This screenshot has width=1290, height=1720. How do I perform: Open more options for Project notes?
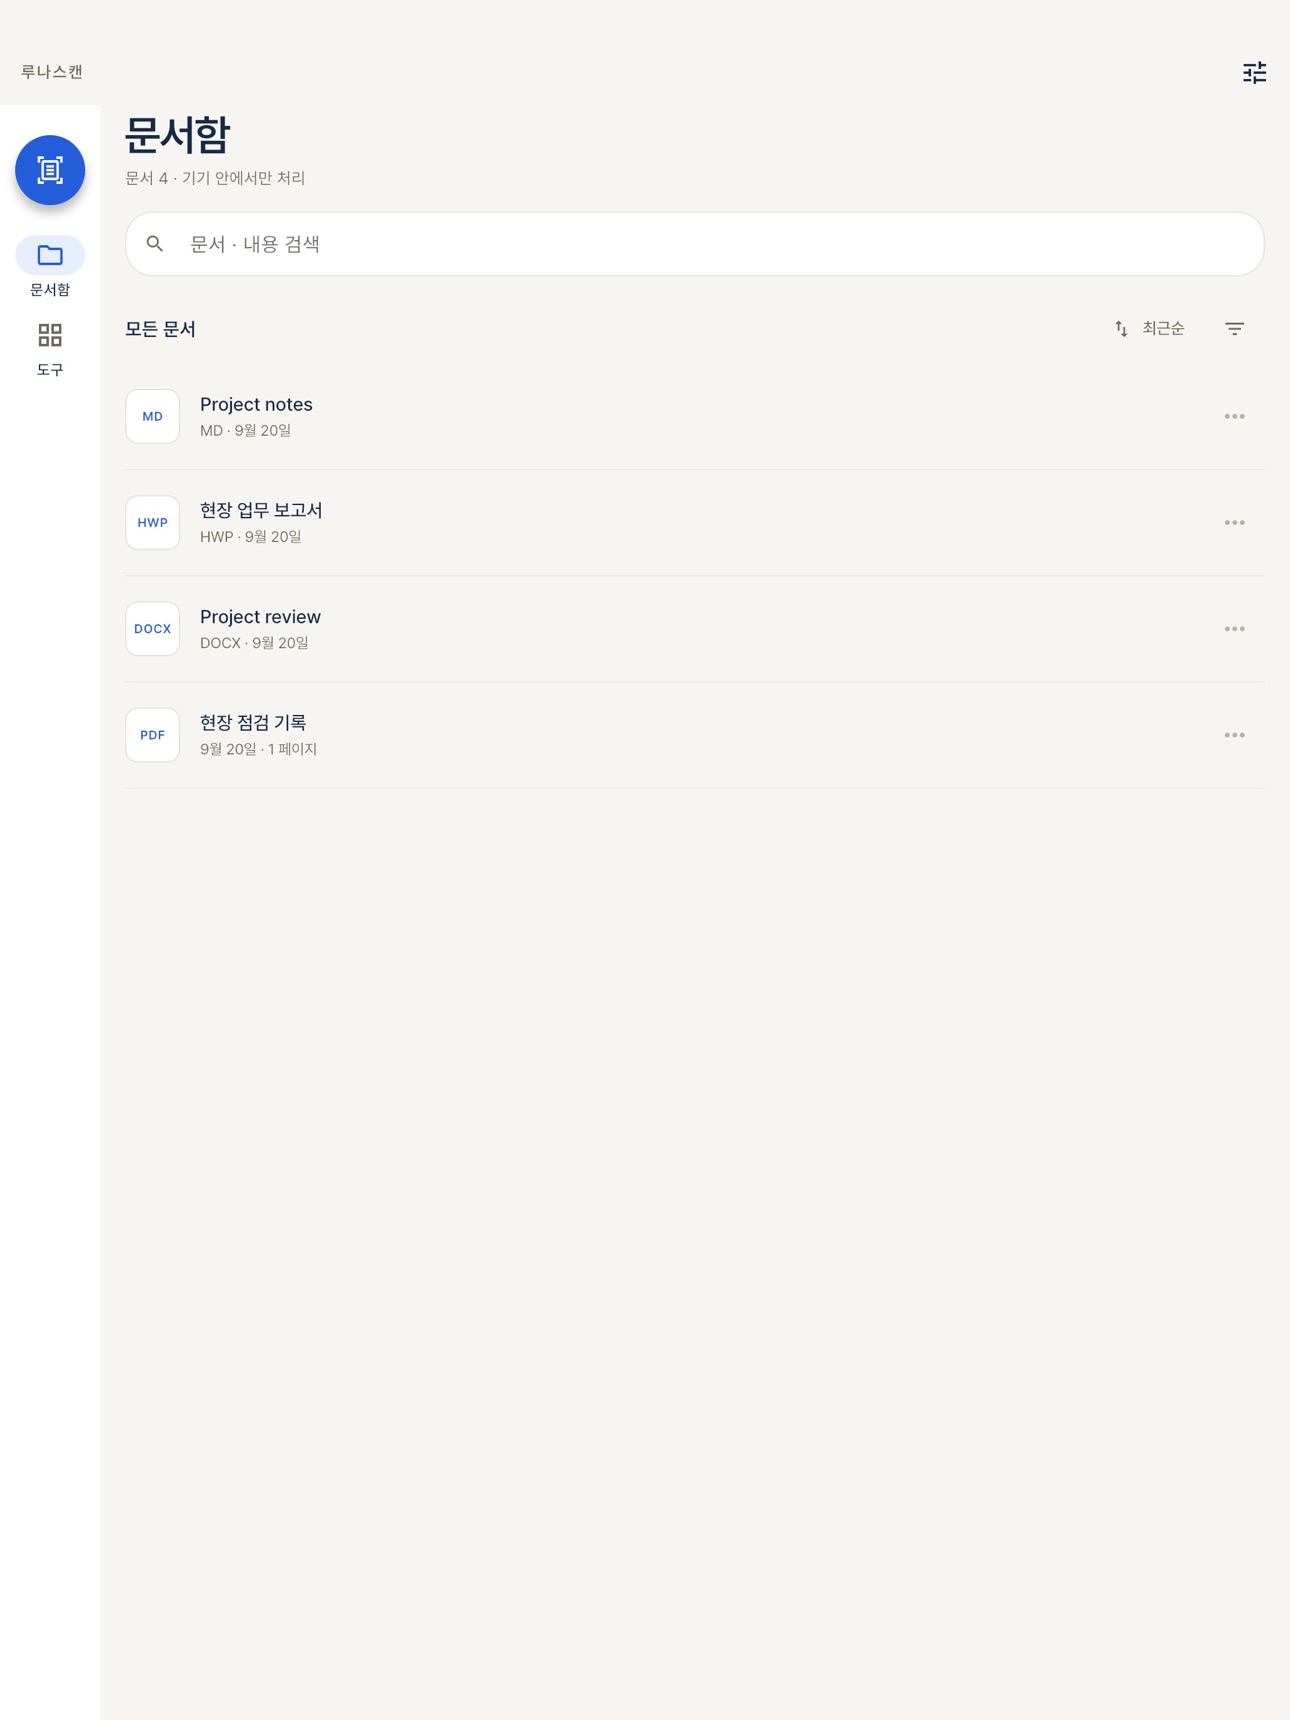click(1235, 416)
